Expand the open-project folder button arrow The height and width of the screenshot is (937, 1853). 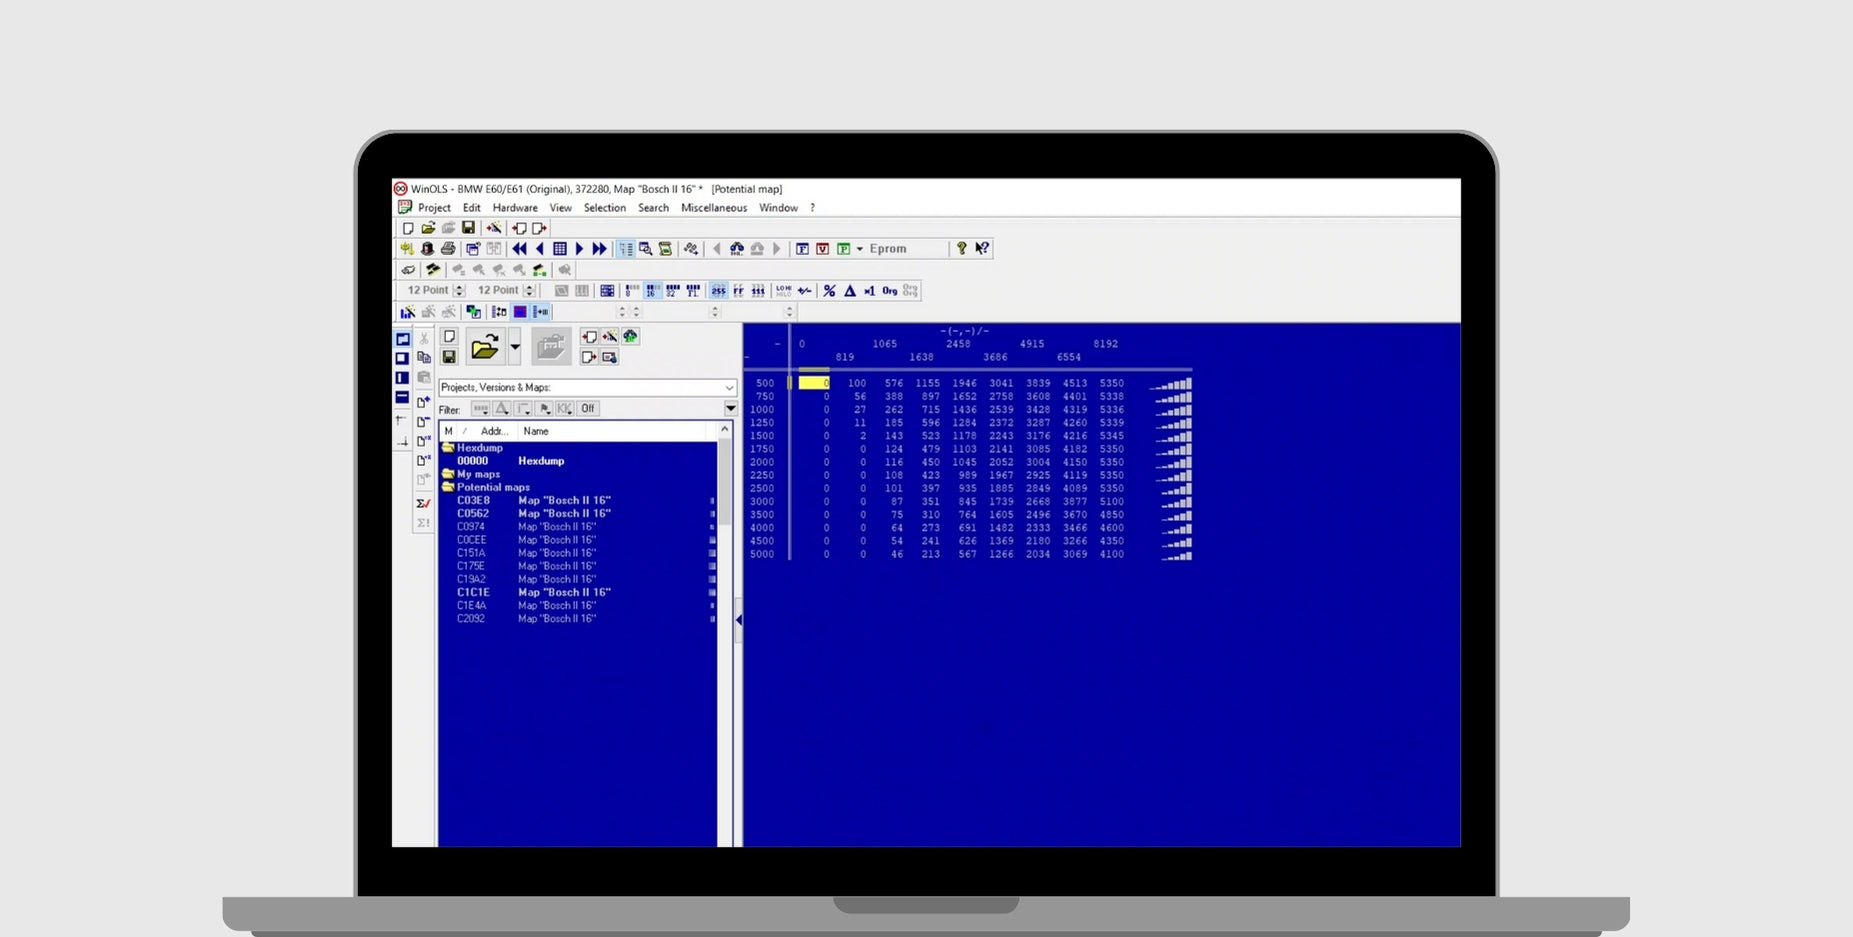514,348
